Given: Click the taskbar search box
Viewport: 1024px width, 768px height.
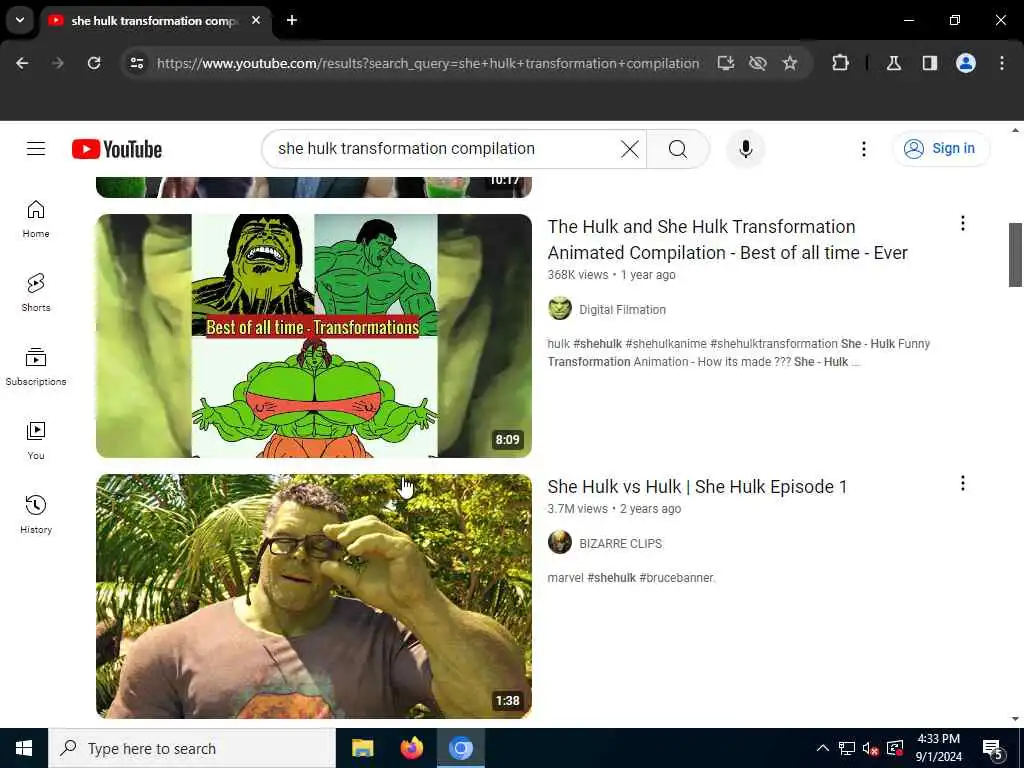Looking at the screenshot, I should (192, 748).
